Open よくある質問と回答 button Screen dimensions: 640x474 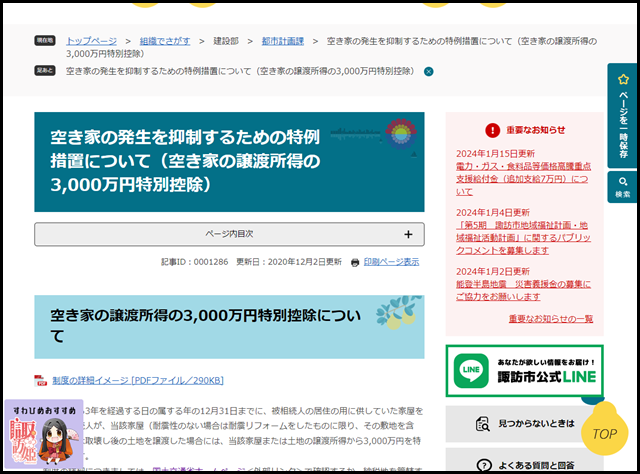coord(524,461)
